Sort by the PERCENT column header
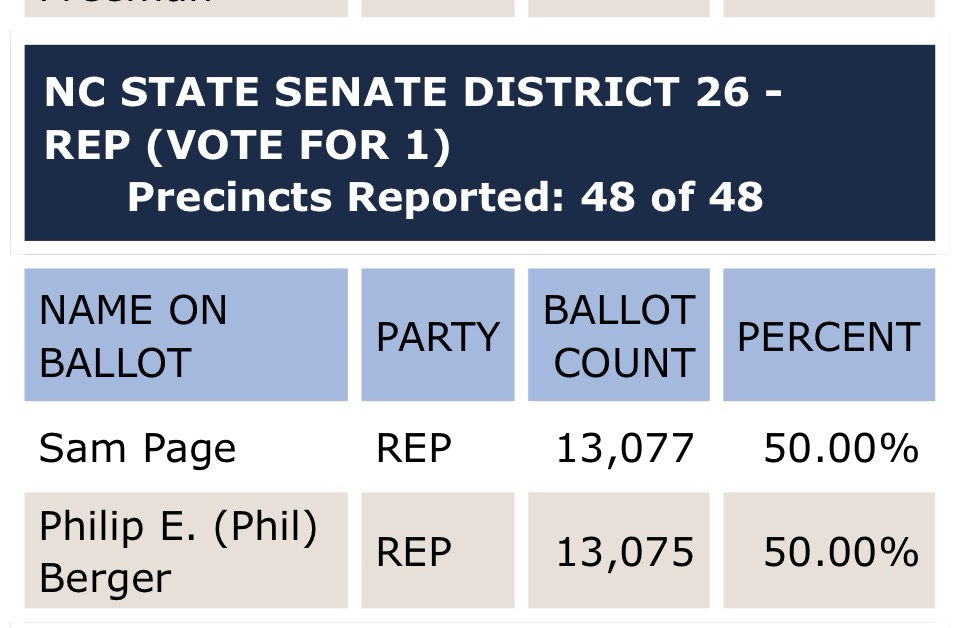 coord(828,337)
